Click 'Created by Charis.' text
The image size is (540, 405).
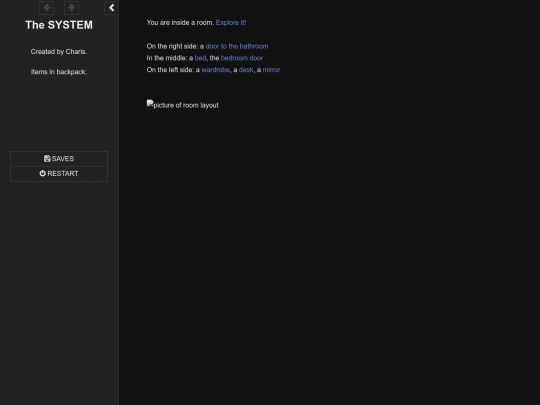point(59,52)
